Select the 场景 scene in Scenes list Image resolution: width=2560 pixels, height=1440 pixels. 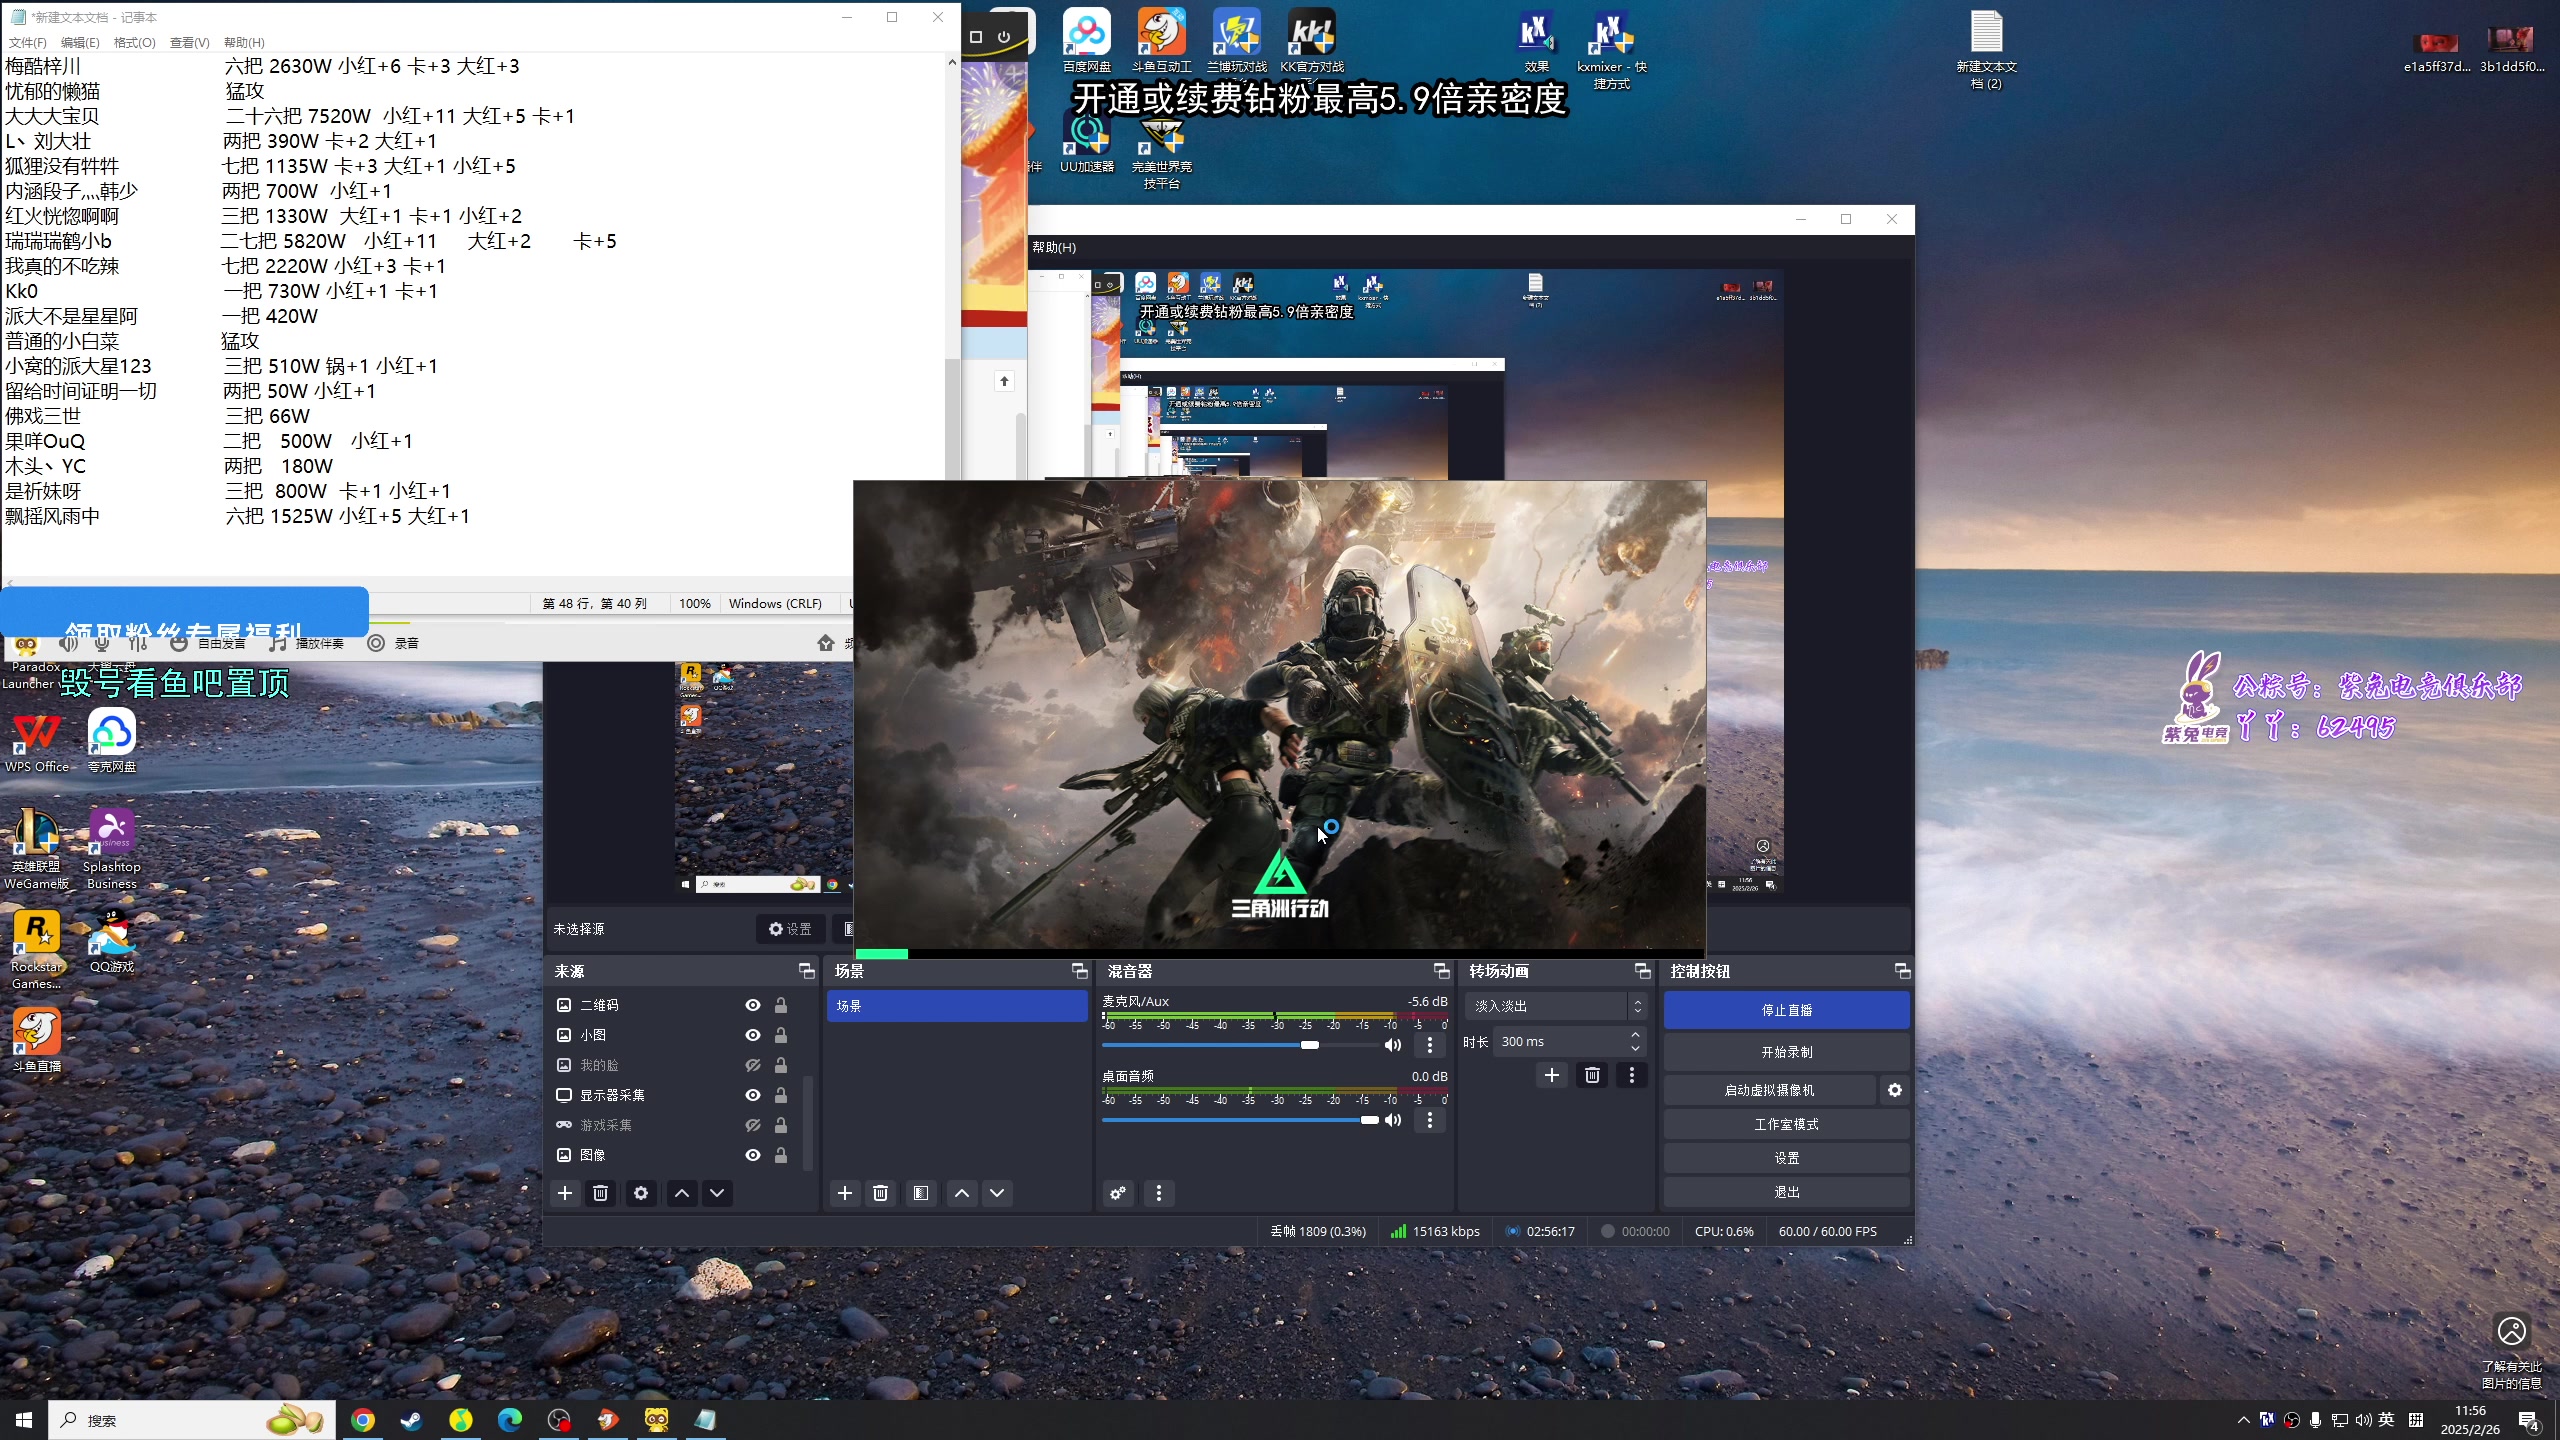point(957,1006)
